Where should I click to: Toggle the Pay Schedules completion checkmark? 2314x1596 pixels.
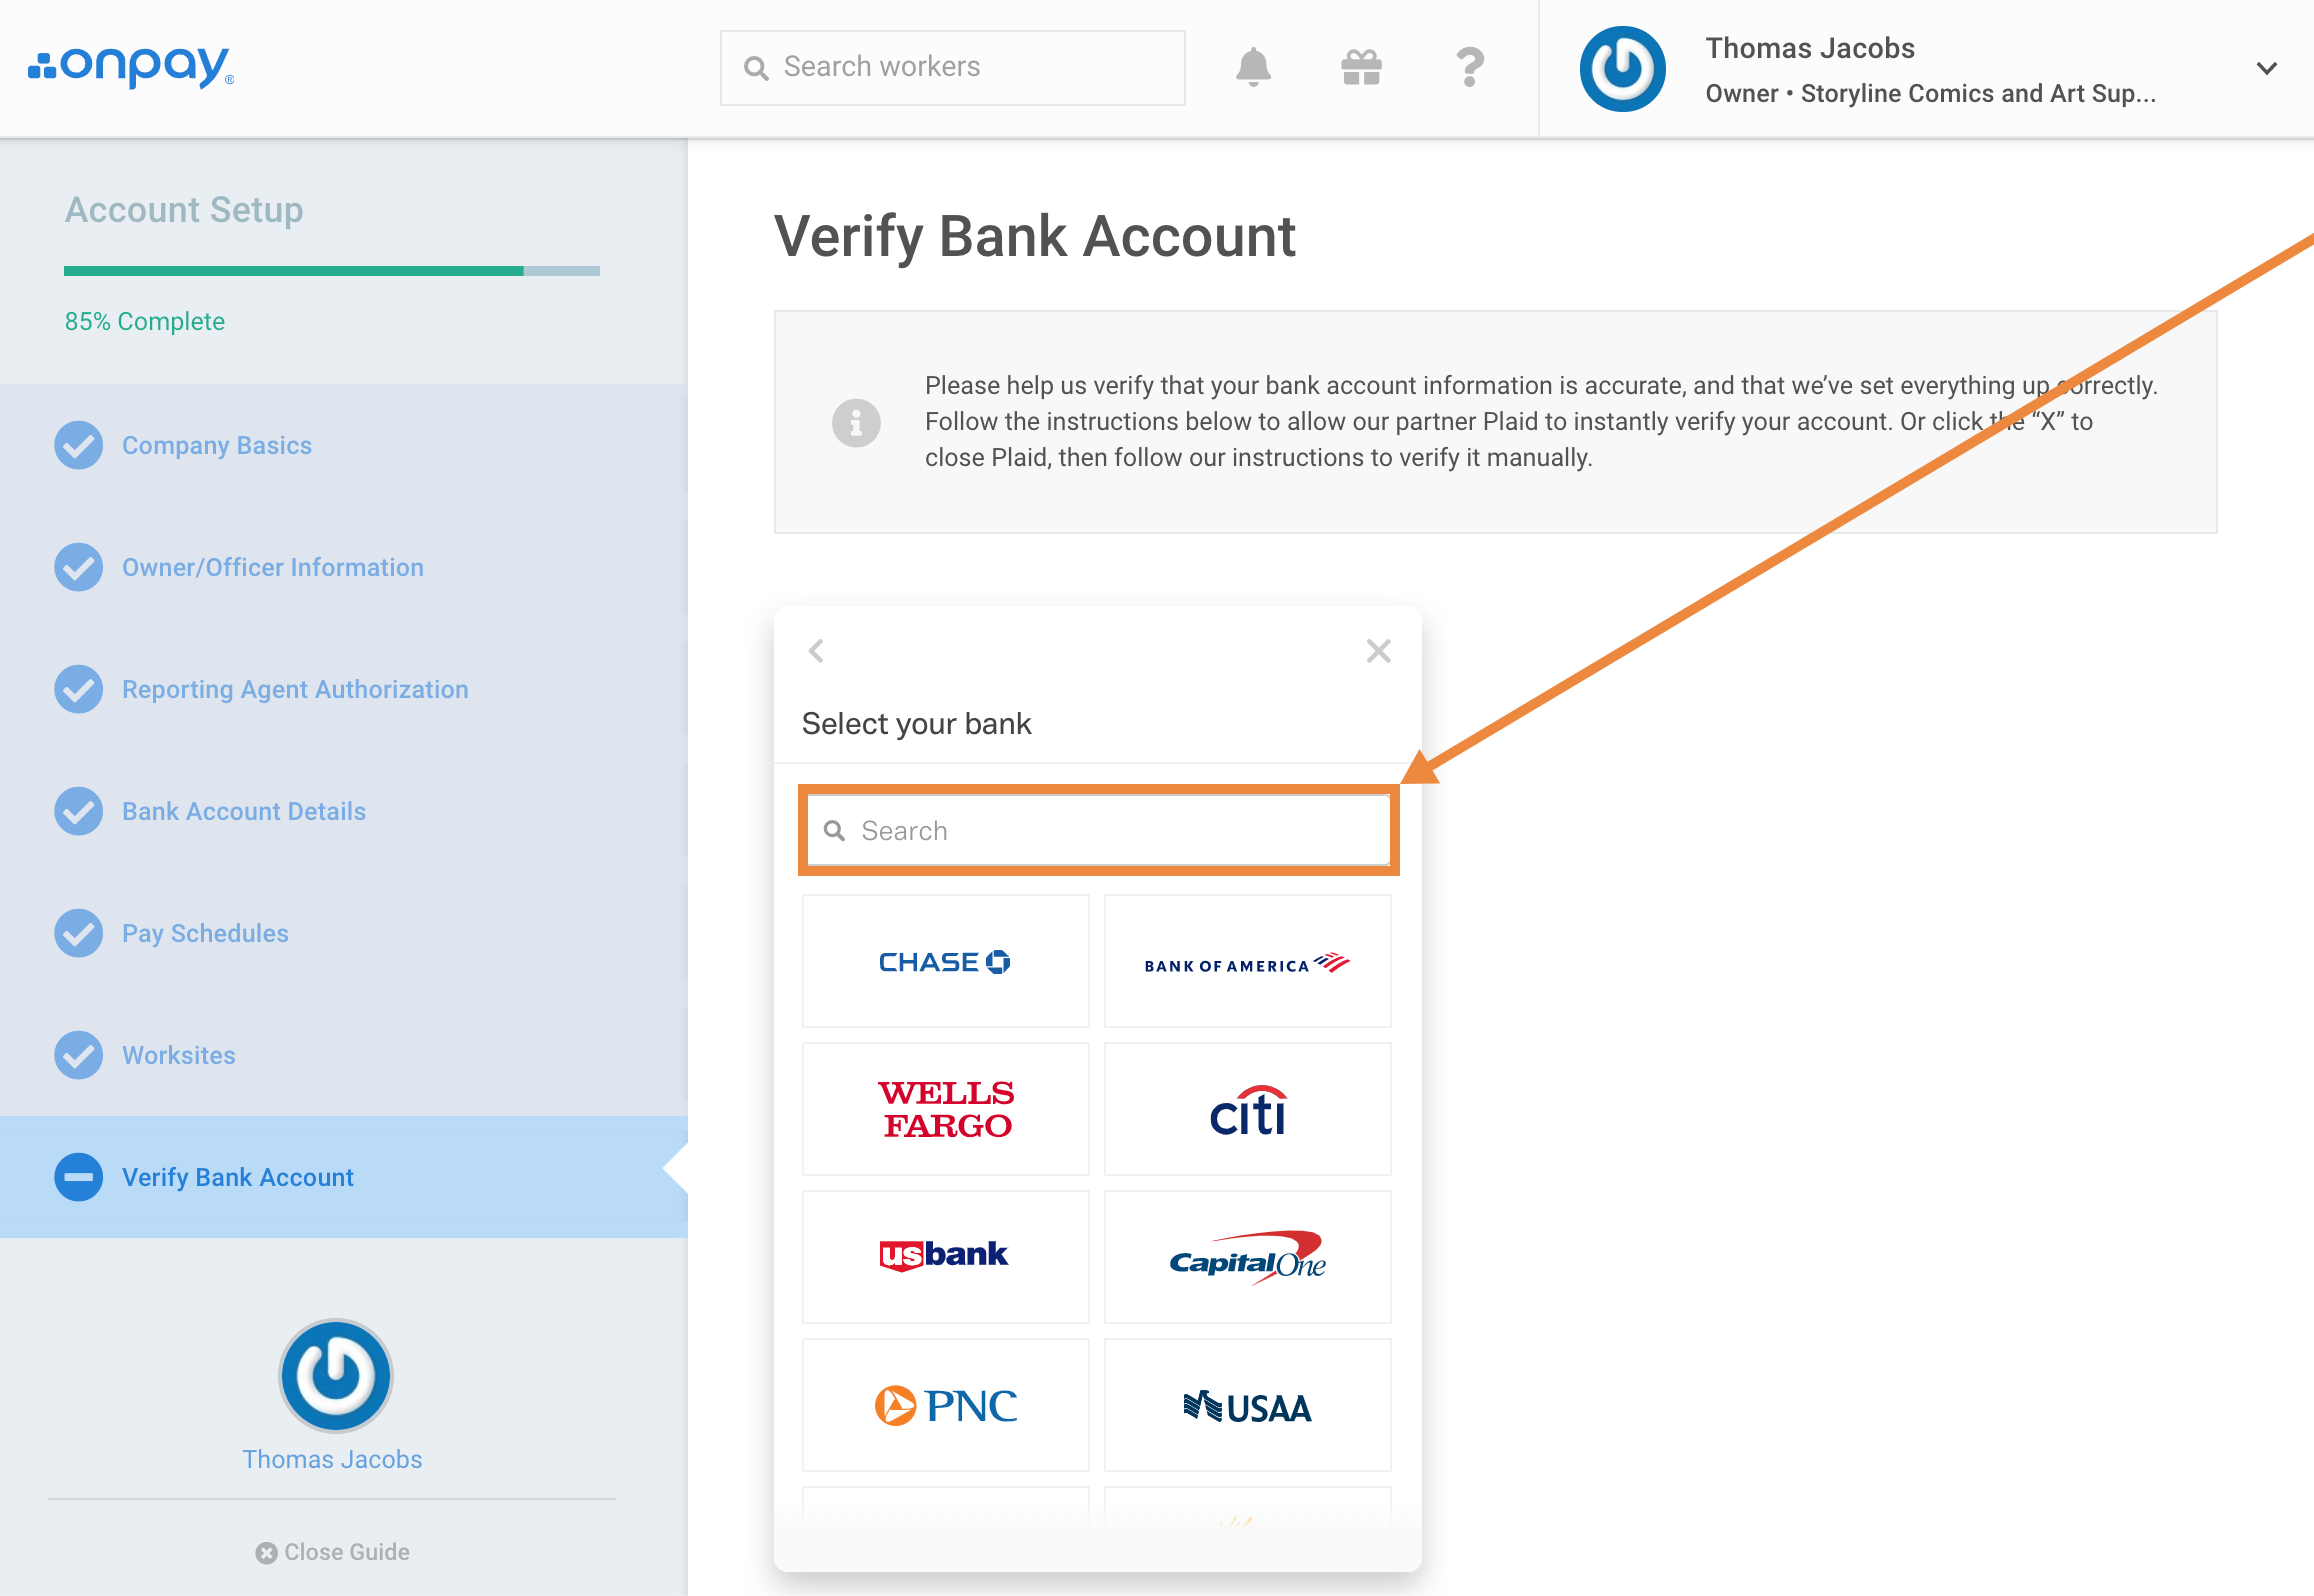[77, 932]
